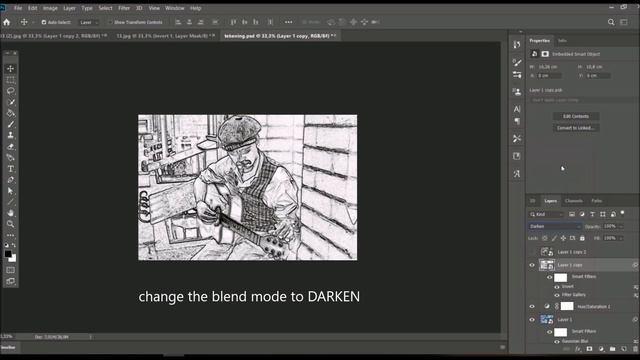The image size is (640, 360).
Task: Open the Image menu
Action: (x=50, y=8)
